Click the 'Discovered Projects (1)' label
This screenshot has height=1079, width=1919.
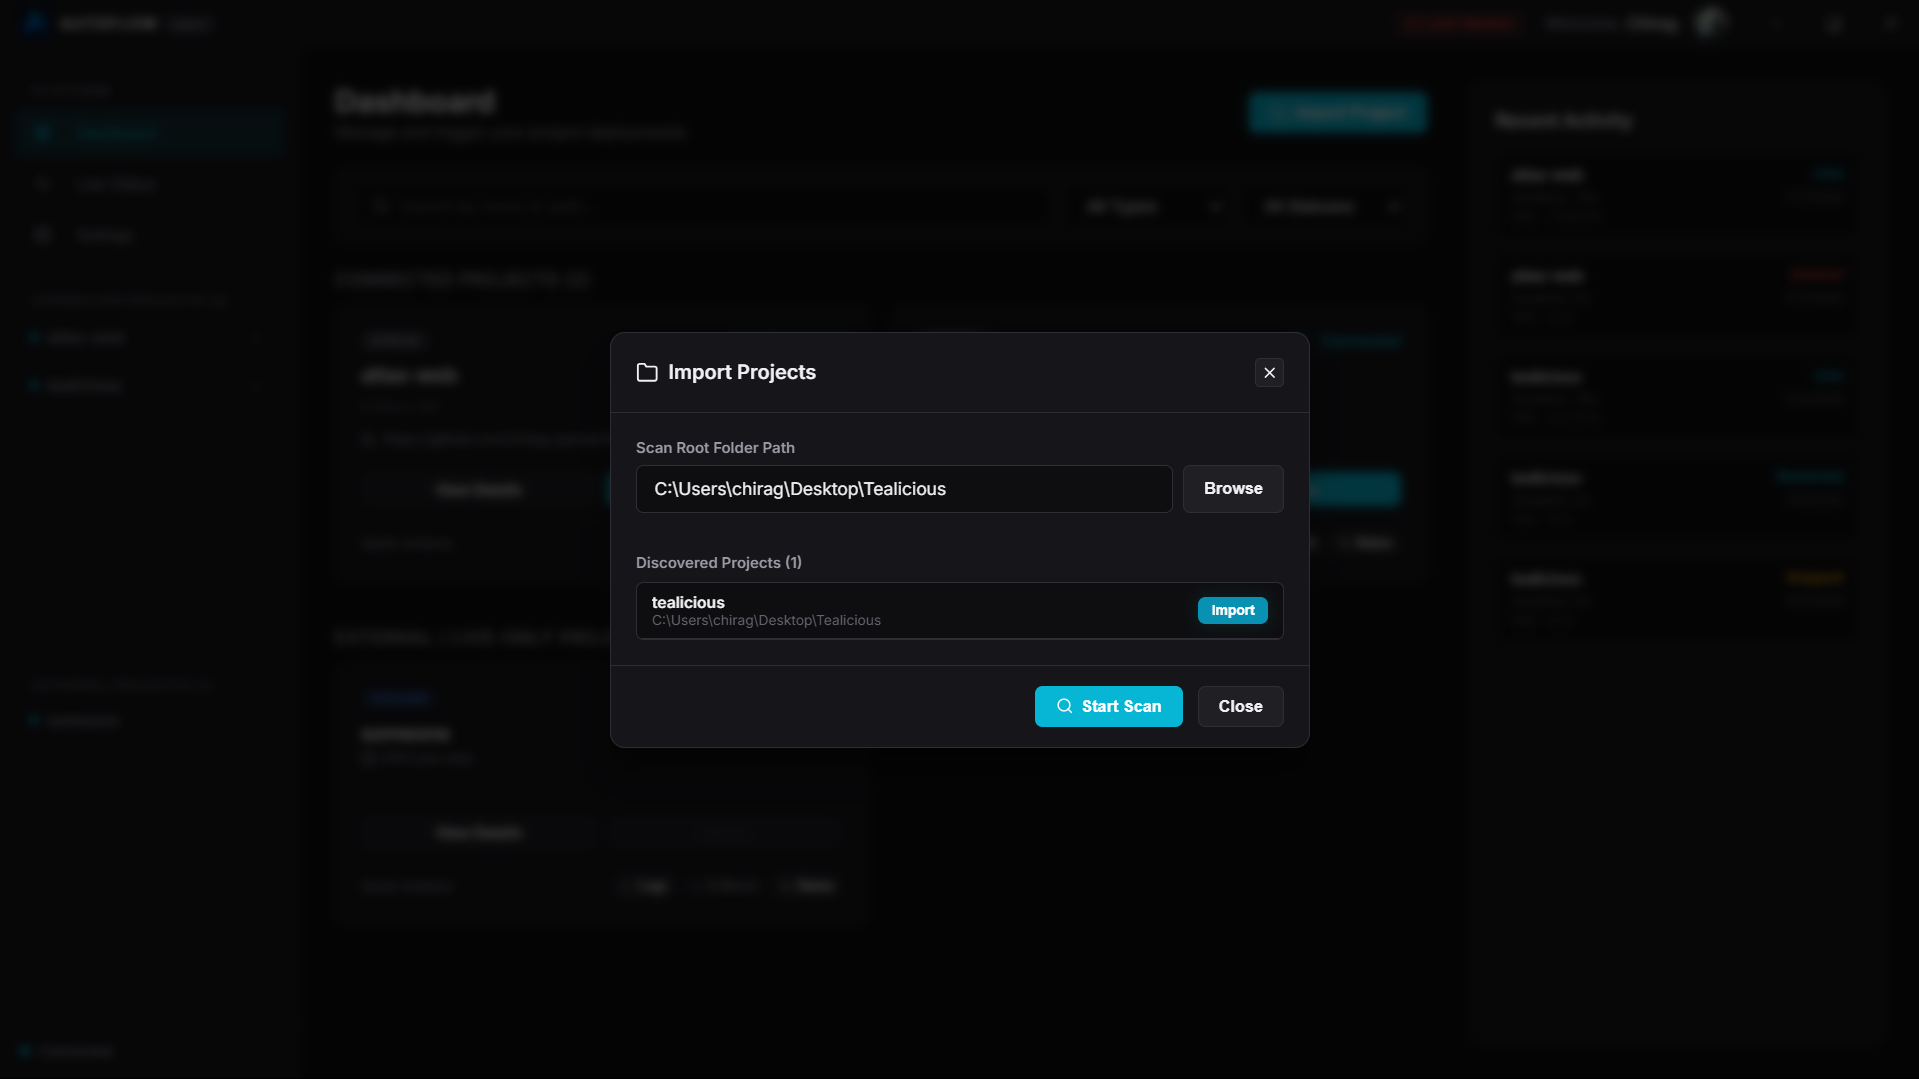(x=719, y=562)
